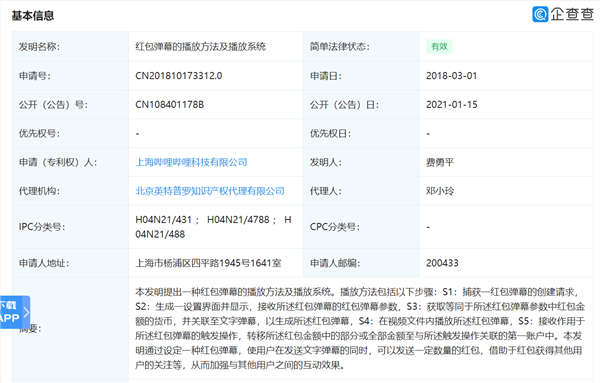Screen dimensions: 600x383
Task: Click the IPC分类号 label cell
Action: pyautogui.click(x=70, y=227)
